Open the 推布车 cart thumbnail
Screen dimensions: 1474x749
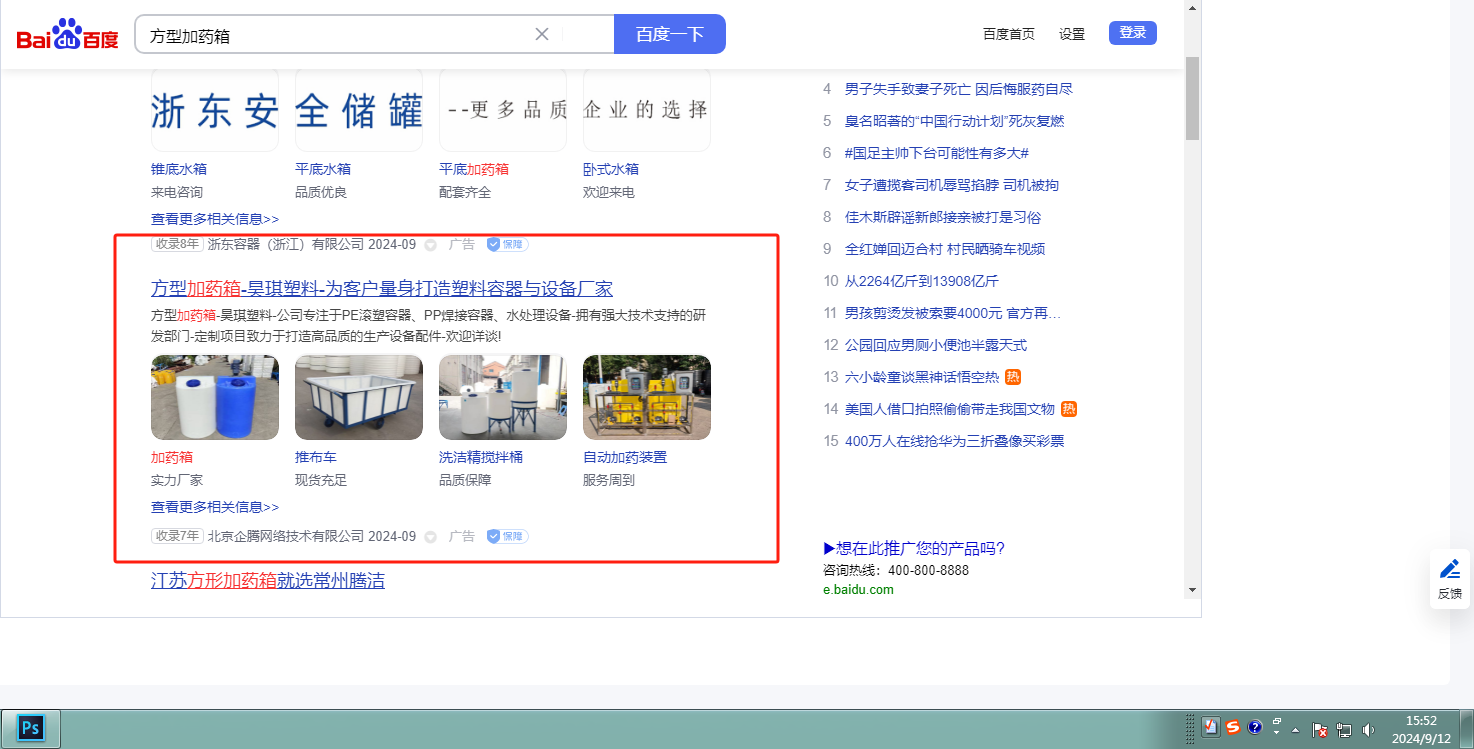click(x=359, y=397)
